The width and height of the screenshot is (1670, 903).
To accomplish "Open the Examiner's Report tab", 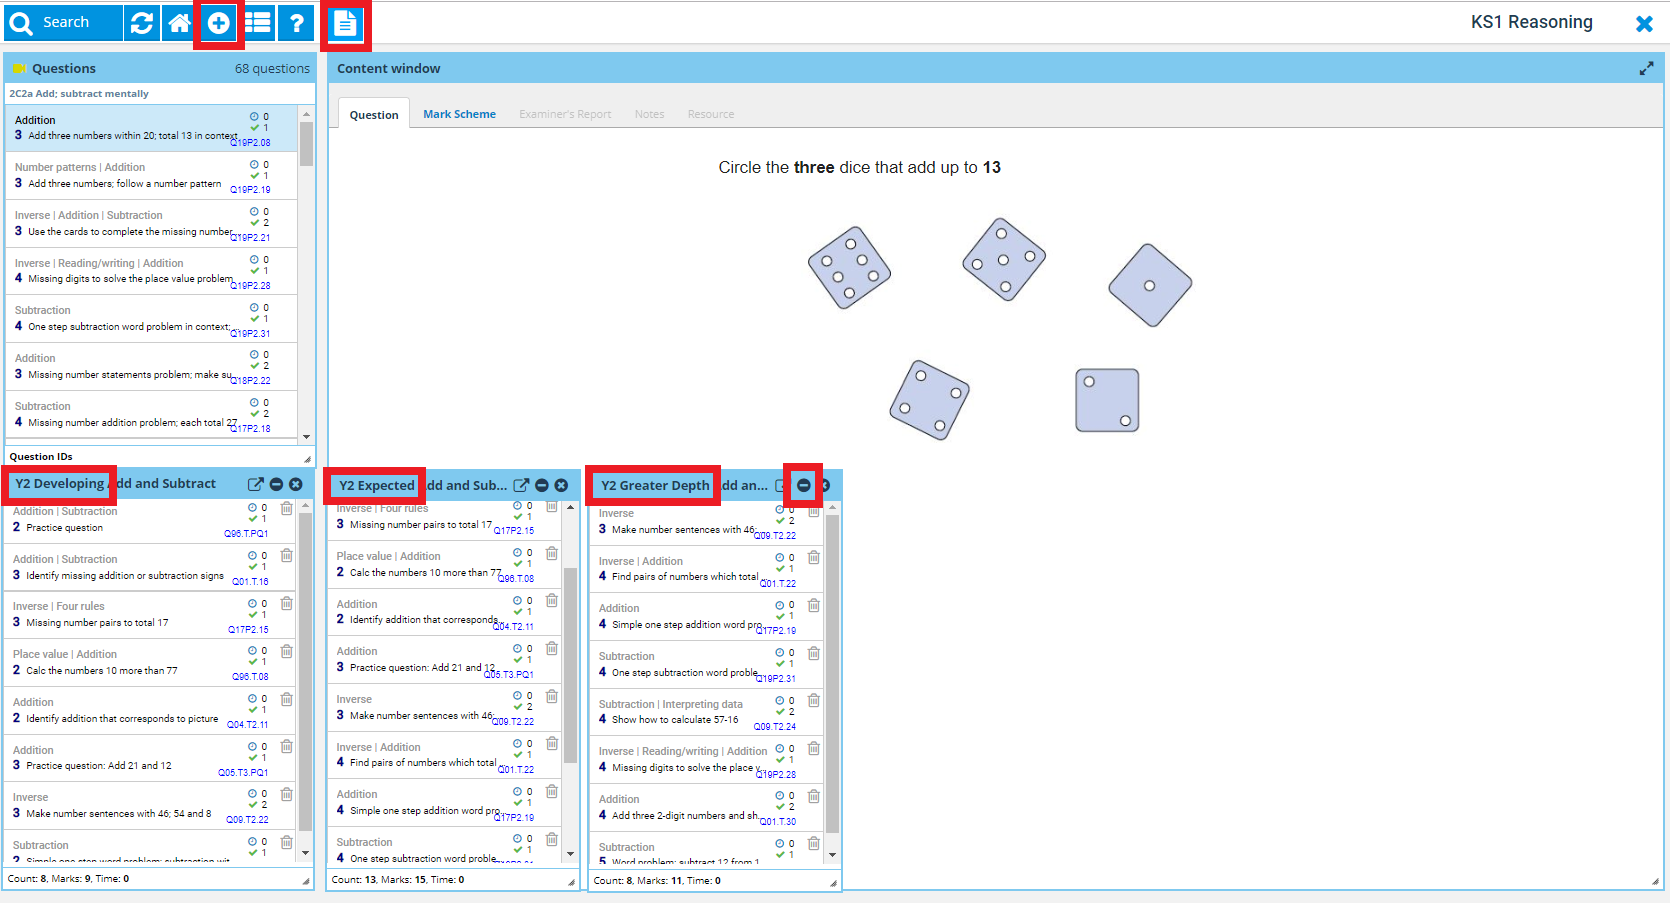I will [565, 114].
